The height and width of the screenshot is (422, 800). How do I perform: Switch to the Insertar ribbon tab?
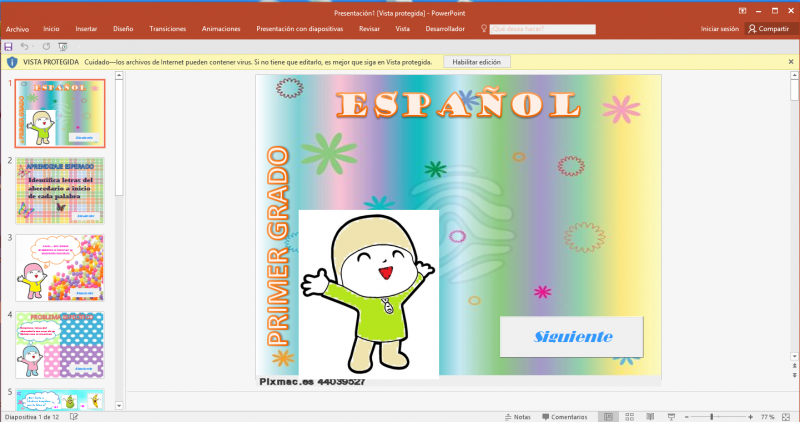coord(86,29)
